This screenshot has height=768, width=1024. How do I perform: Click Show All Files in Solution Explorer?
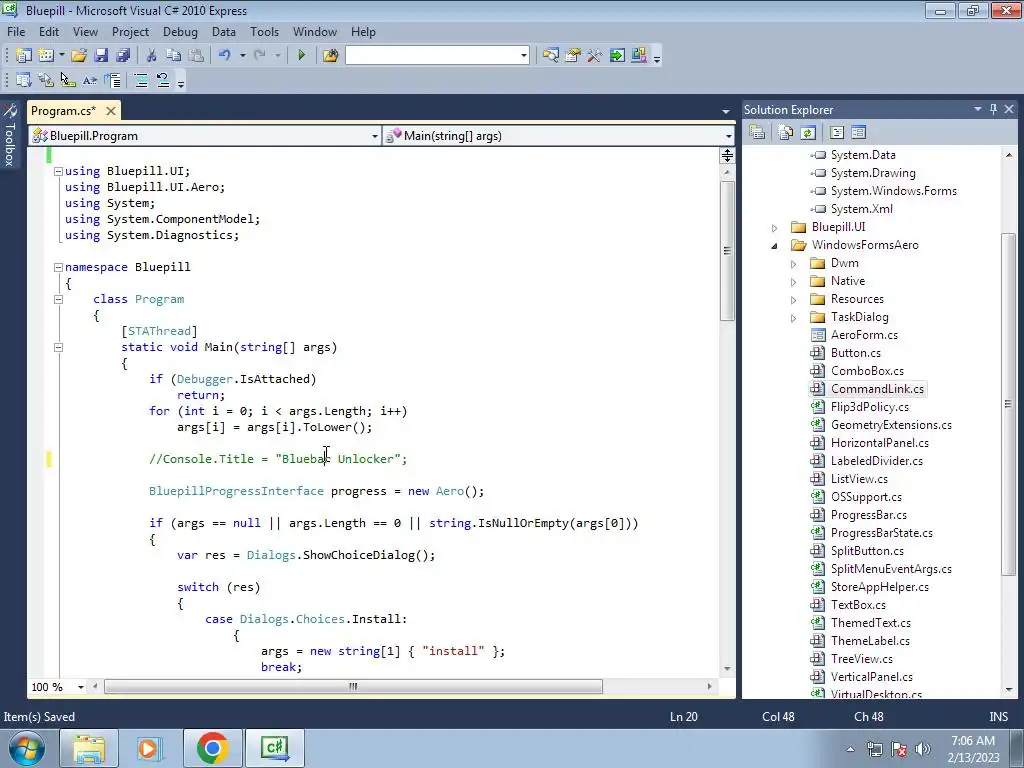(x=786, y=133)
